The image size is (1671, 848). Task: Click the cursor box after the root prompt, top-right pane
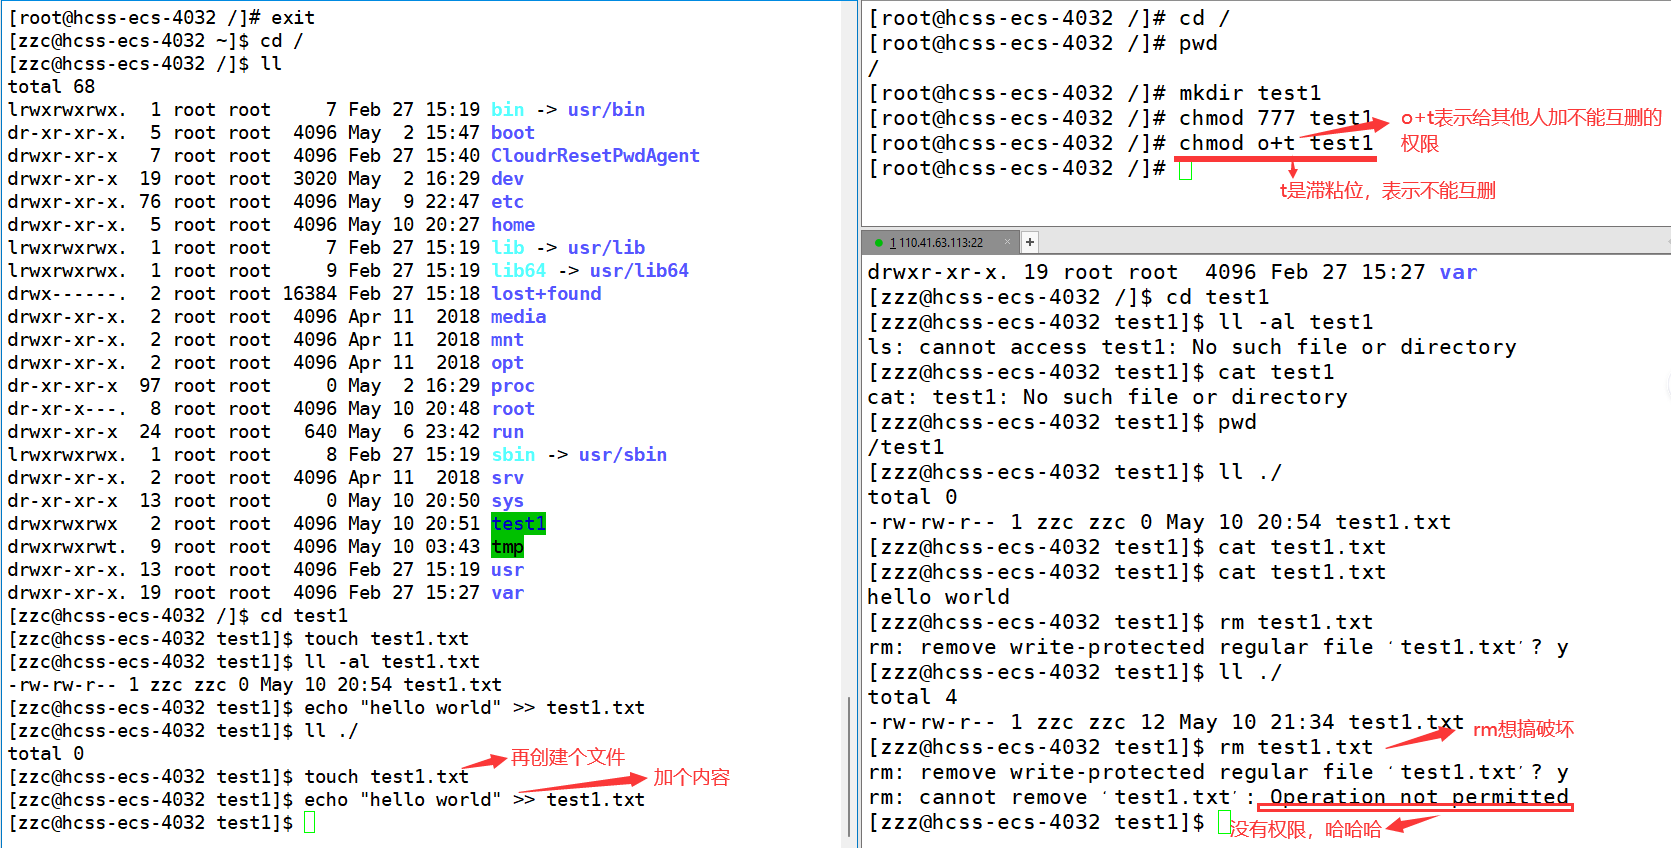(1185, 169)
